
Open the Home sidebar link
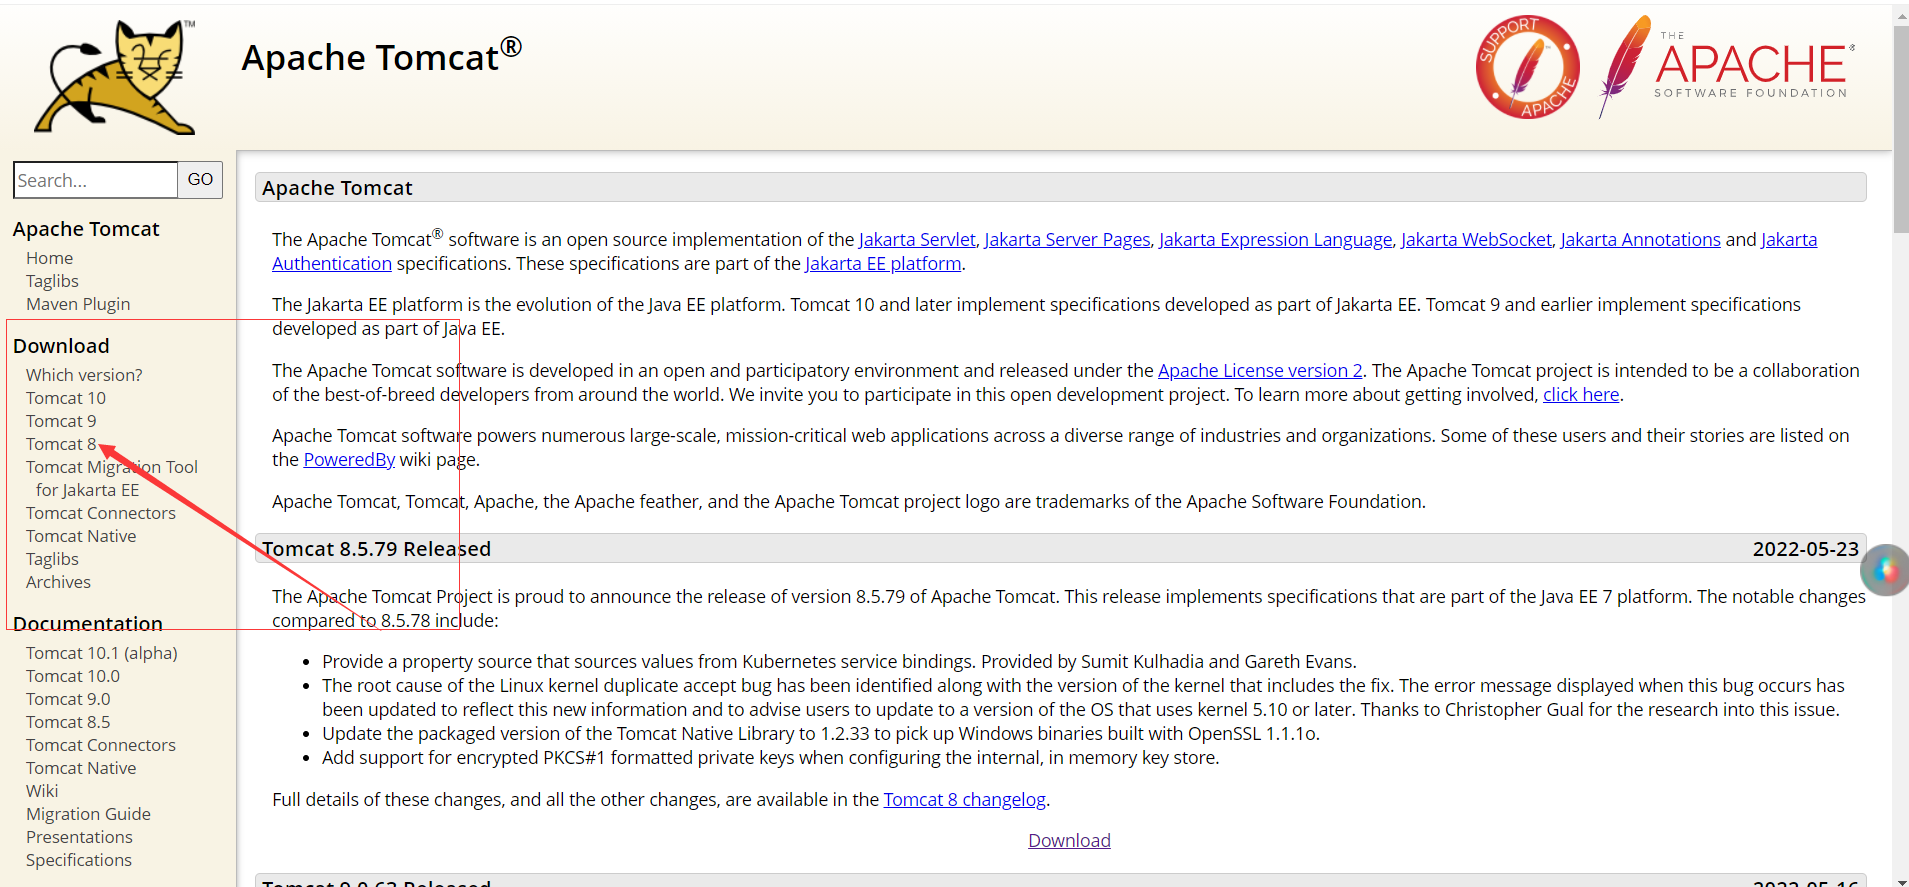[50, 258]
